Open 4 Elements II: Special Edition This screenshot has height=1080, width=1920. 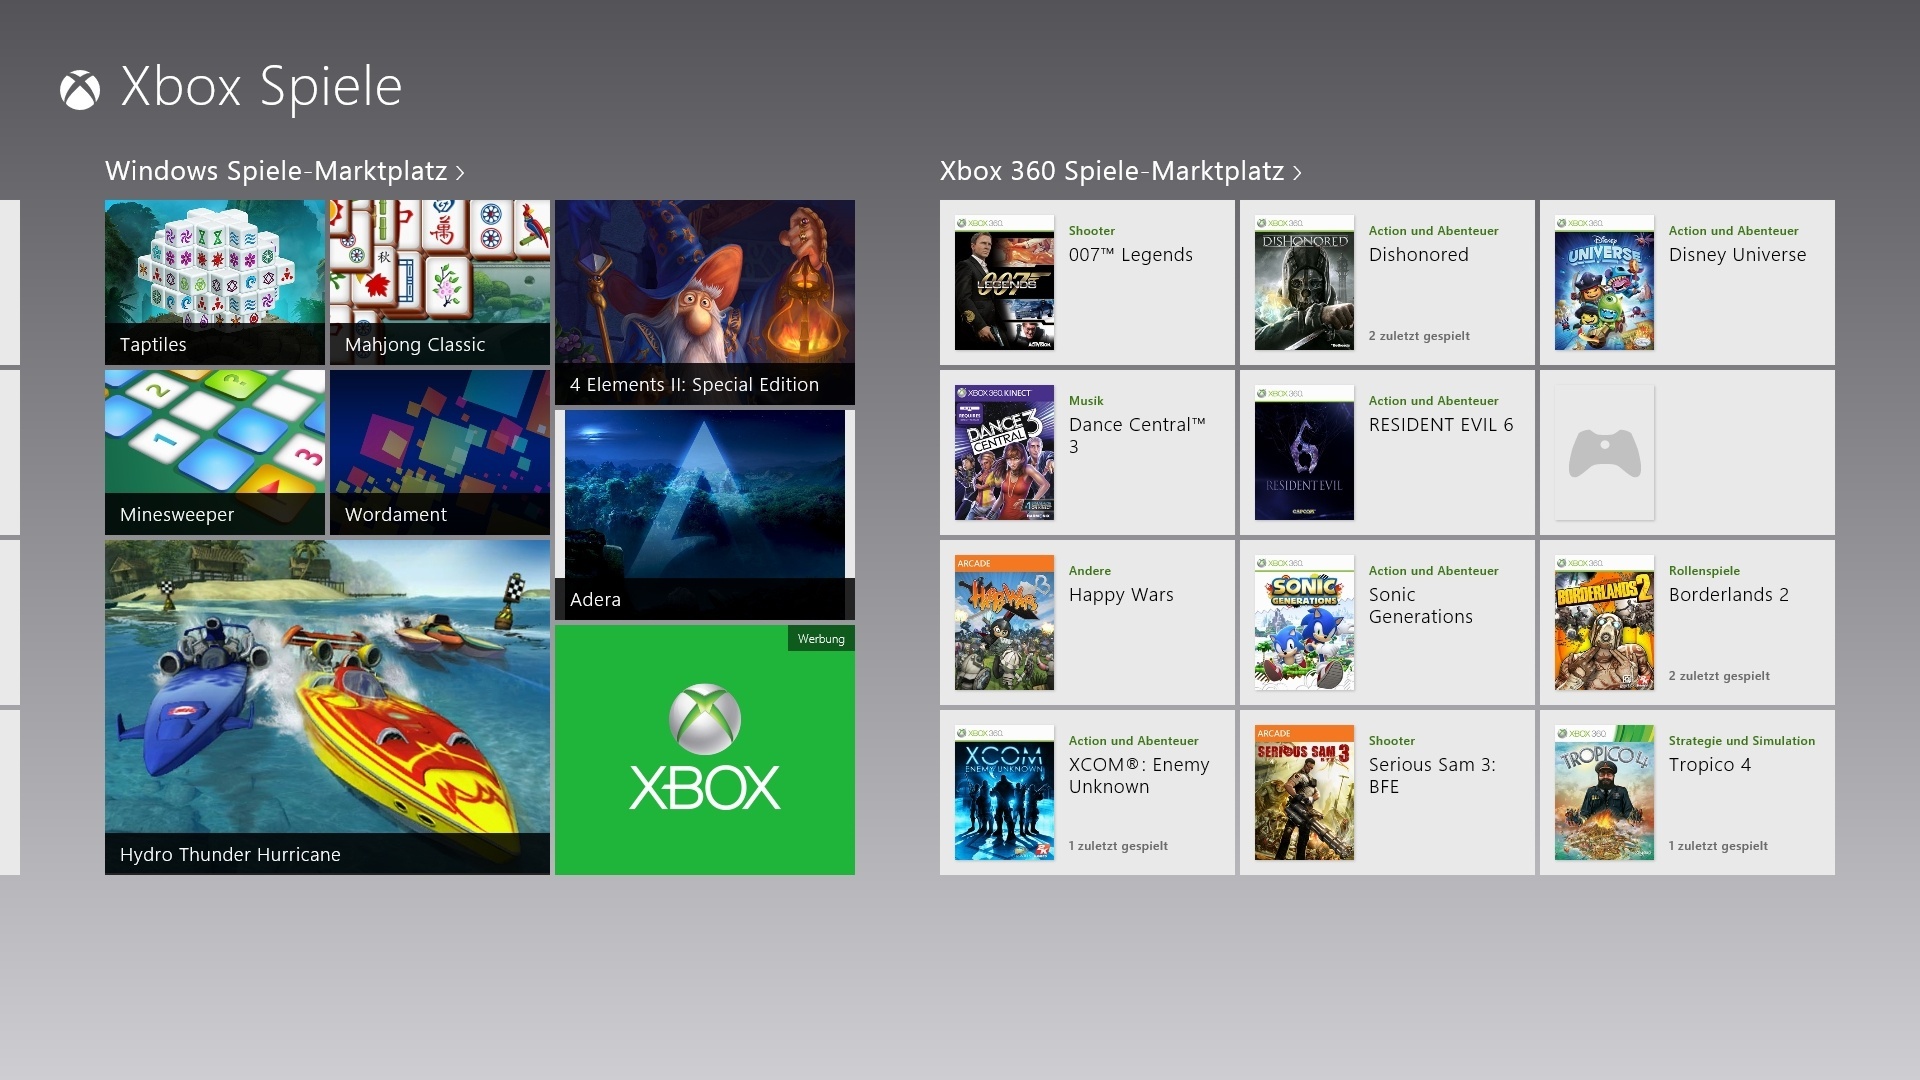click(x=705, y=302)
